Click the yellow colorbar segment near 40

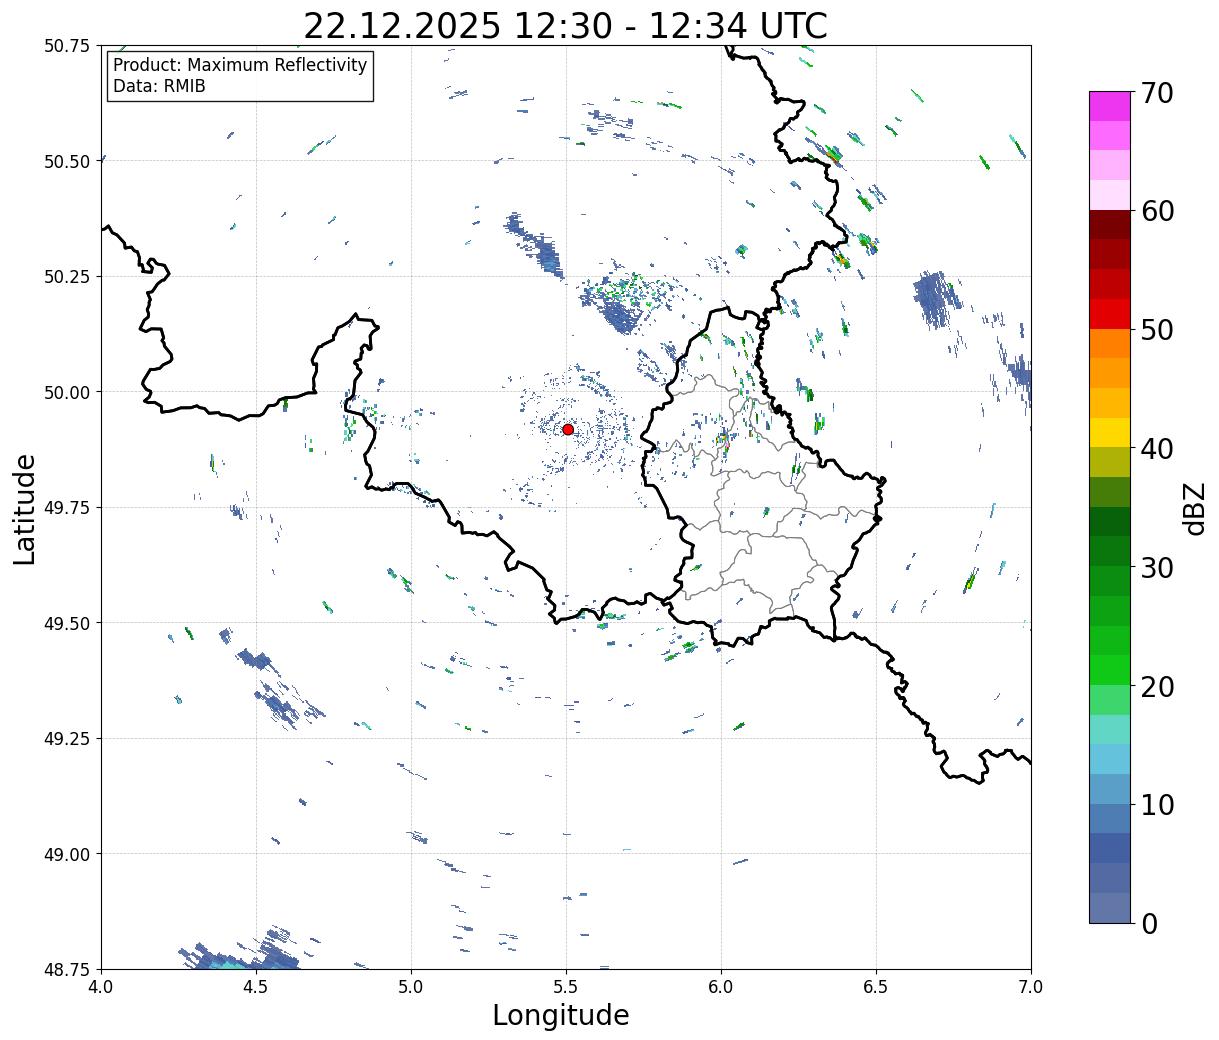coord(1110,432)
